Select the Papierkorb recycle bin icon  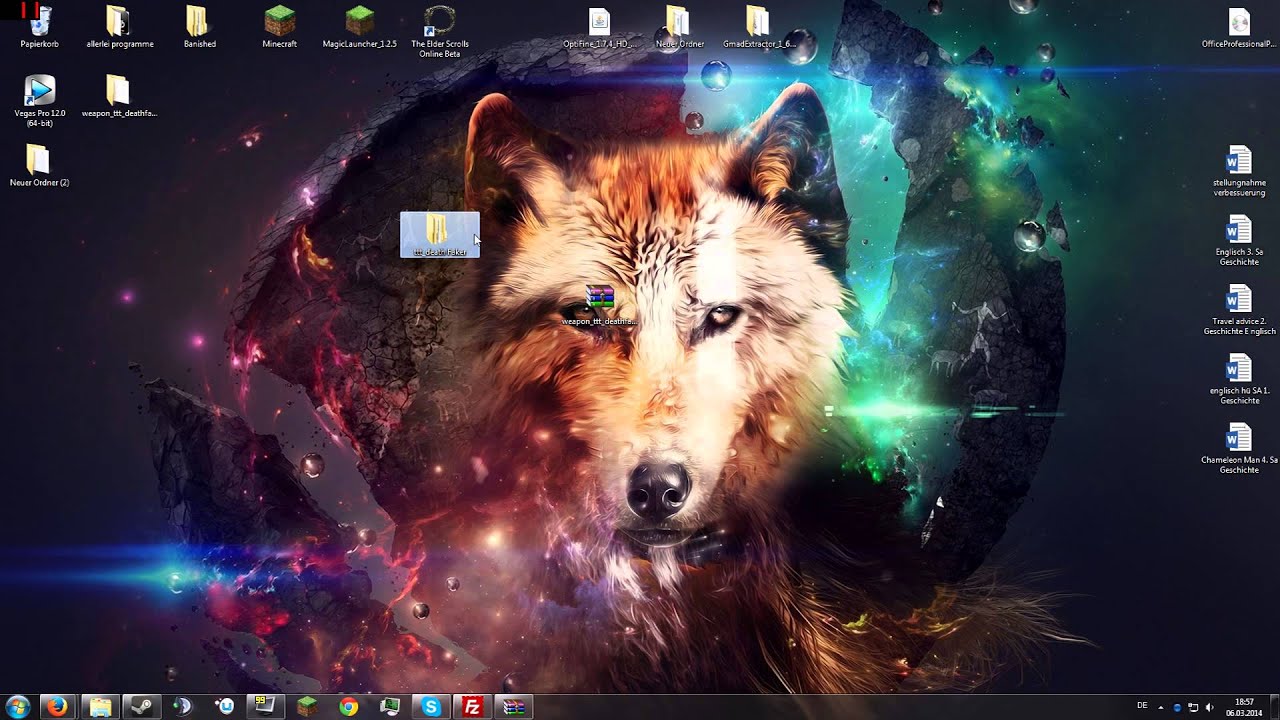[x=40, y=27]
